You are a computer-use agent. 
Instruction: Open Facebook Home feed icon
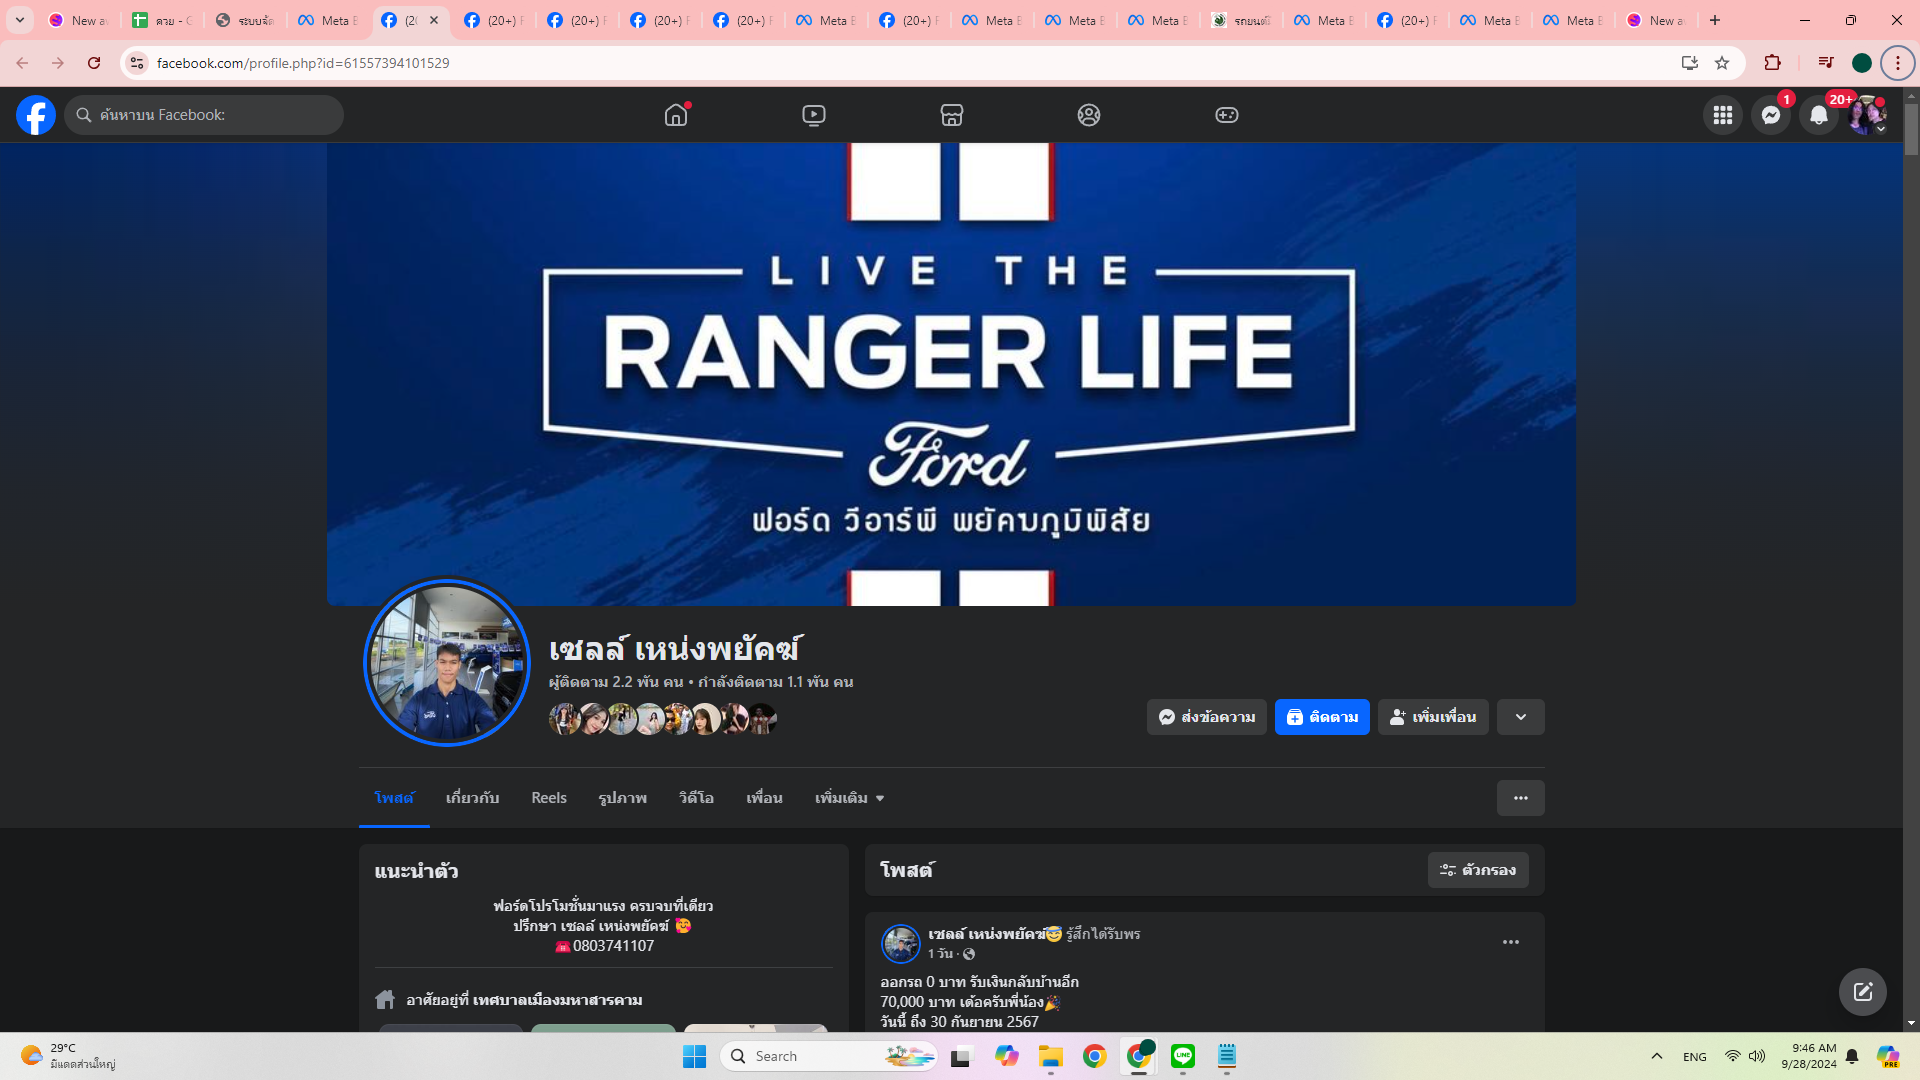coord(676,115)
